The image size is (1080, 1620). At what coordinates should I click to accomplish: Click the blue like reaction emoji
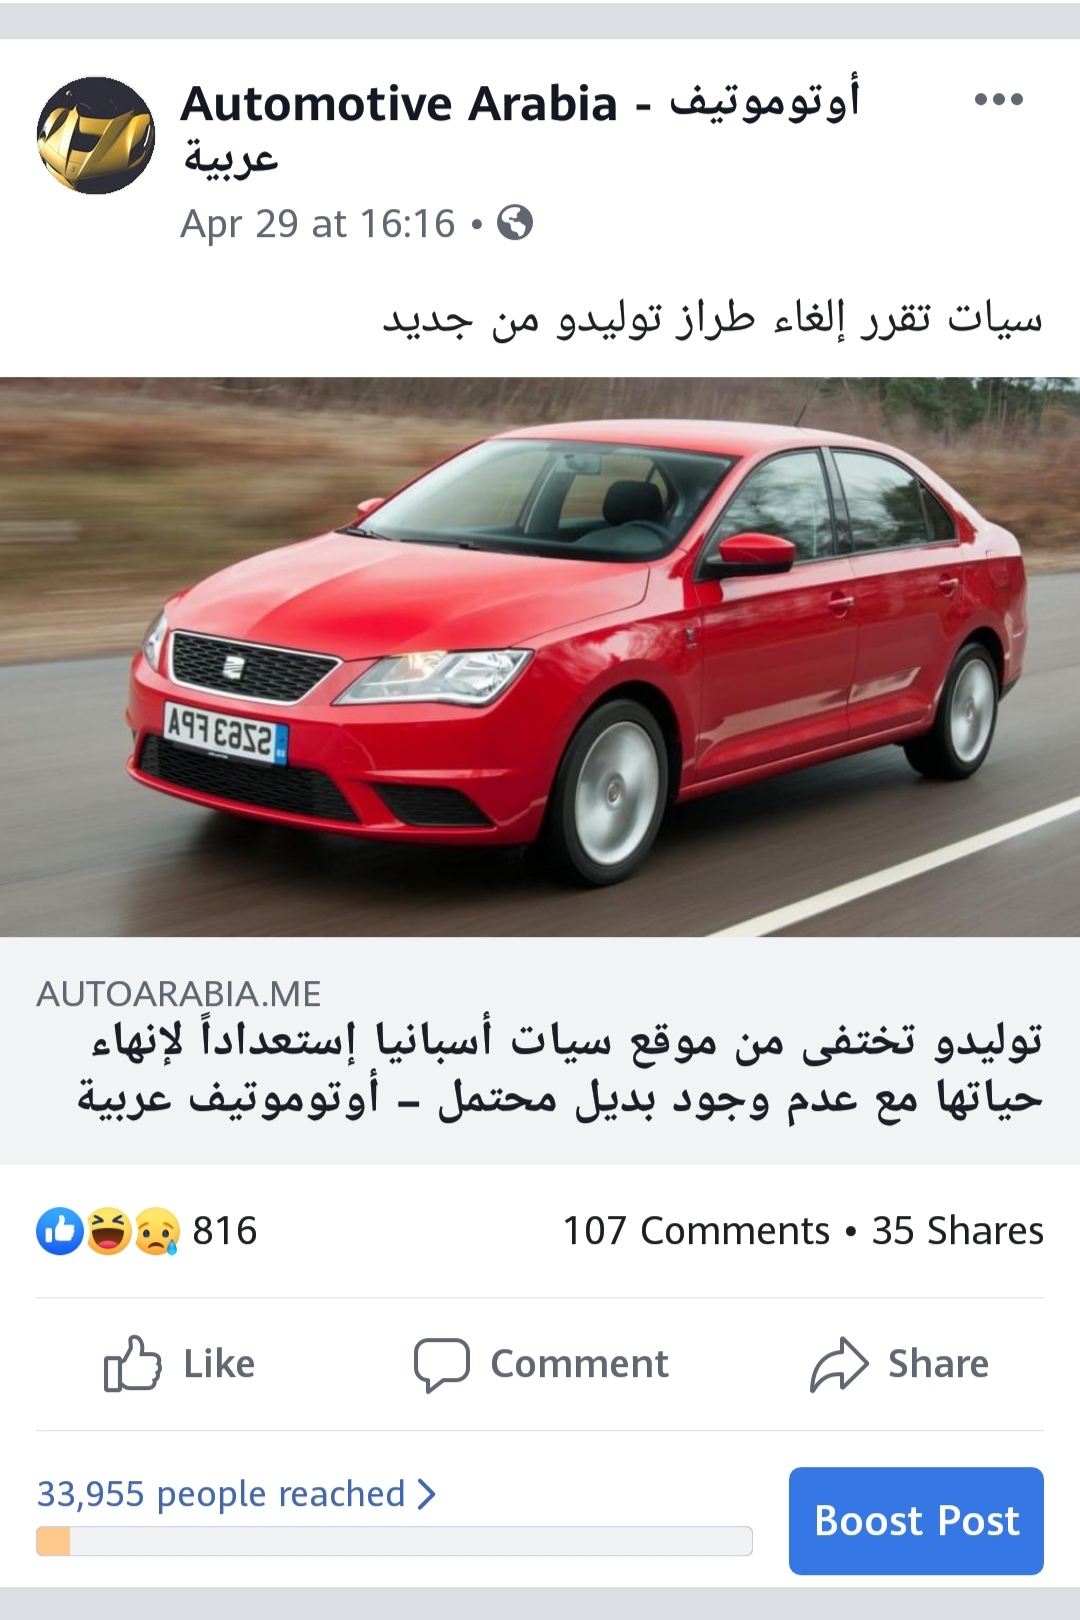point(60,1231)
